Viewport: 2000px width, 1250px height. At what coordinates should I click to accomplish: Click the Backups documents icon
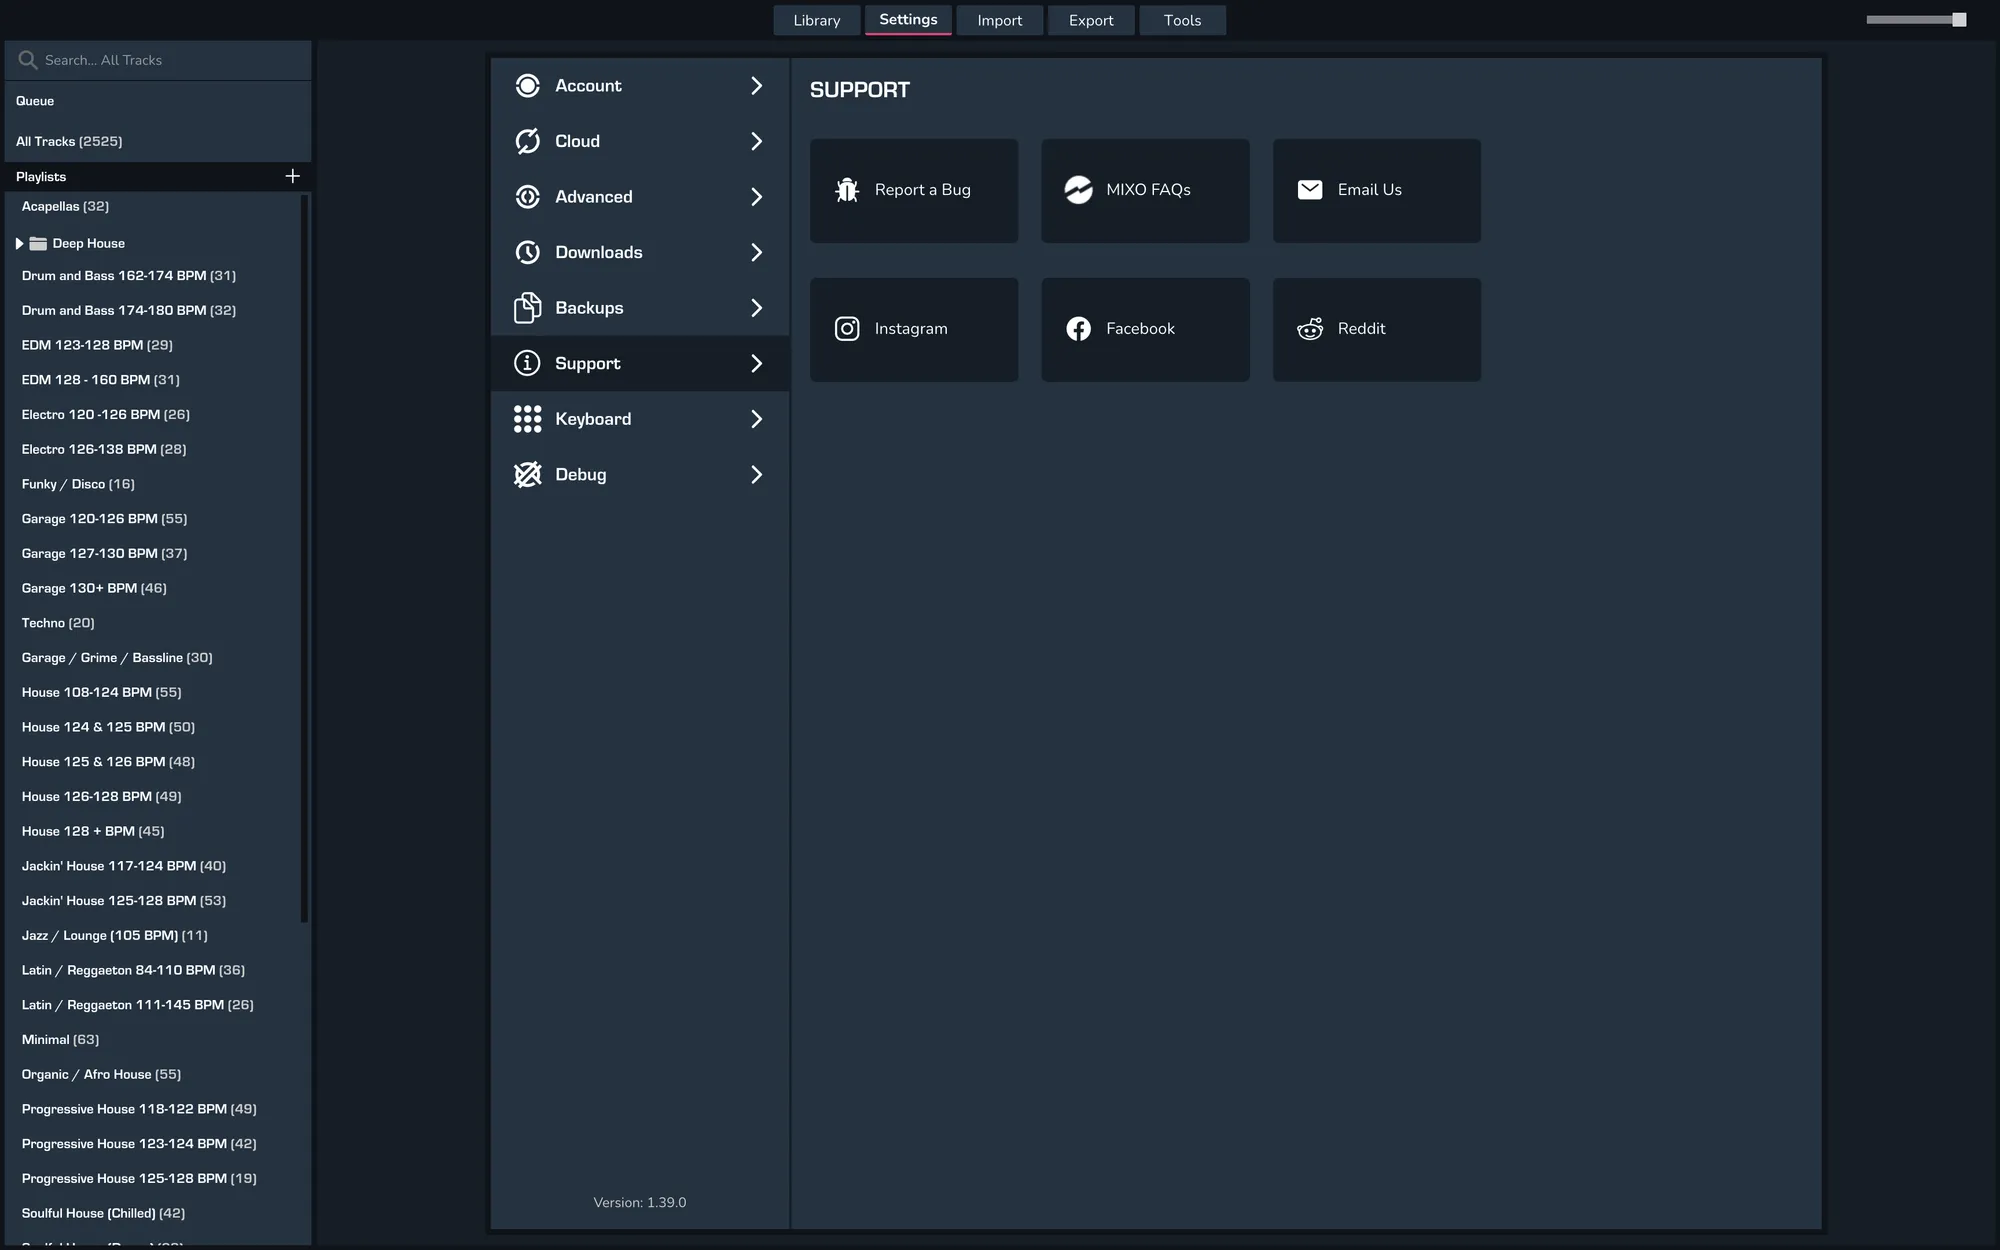[x=527, y=308]
